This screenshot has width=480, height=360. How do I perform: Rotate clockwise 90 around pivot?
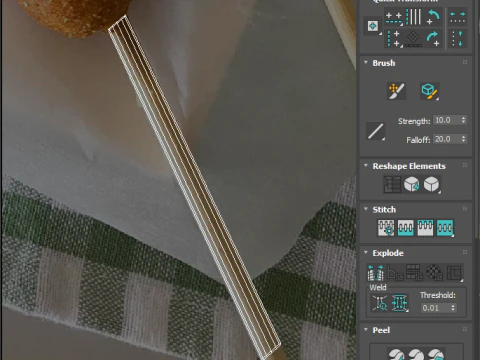(x=434, y=39)
